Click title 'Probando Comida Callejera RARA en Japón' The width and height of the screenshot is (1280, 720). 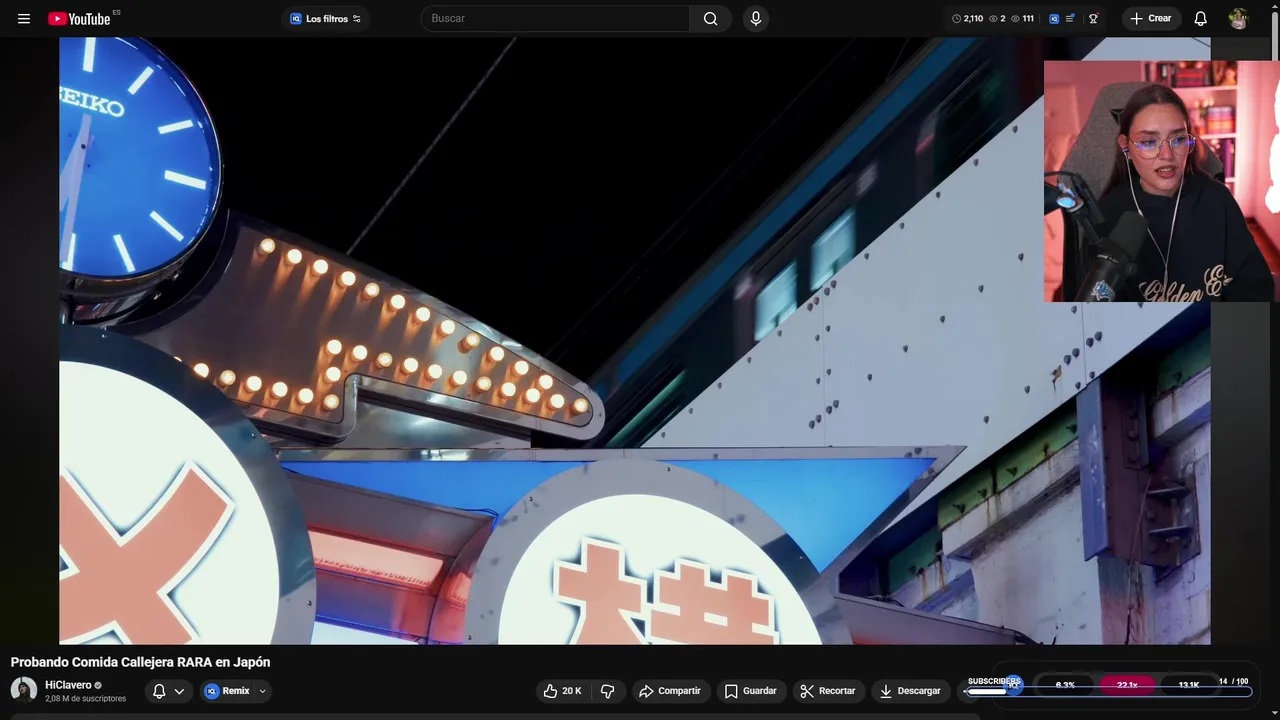pyautogui.click(x=140, y=662)
